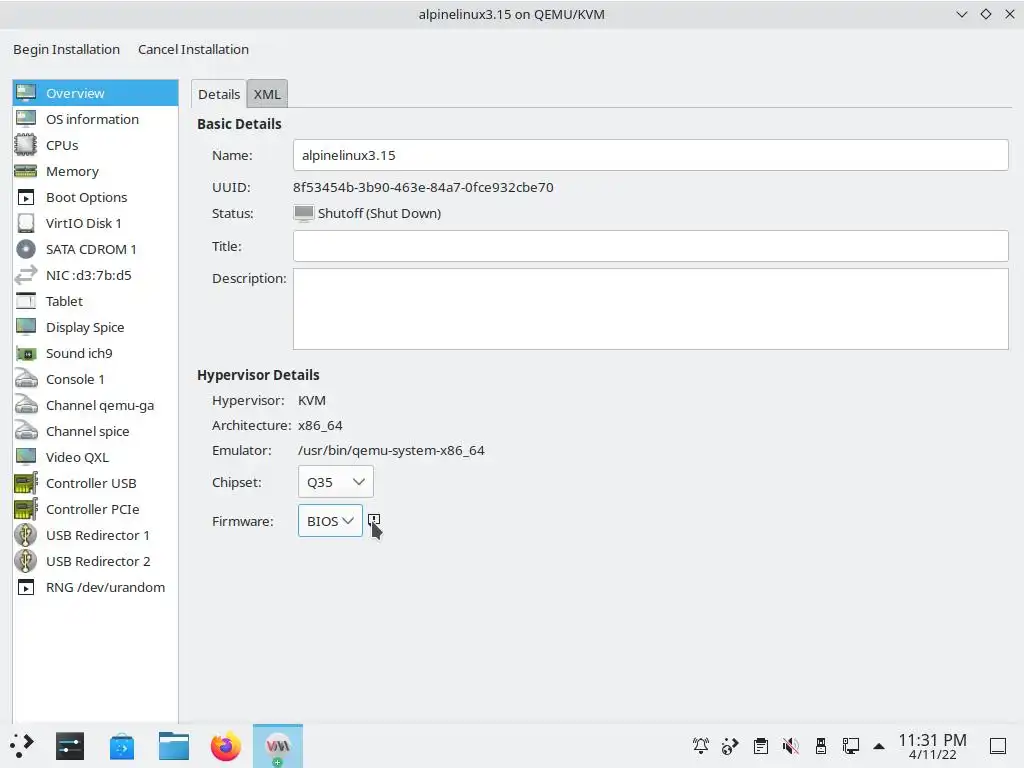Switch to the Details tab
The height and width of the screenshot is (768, 1024).
[x=219, y=94]
